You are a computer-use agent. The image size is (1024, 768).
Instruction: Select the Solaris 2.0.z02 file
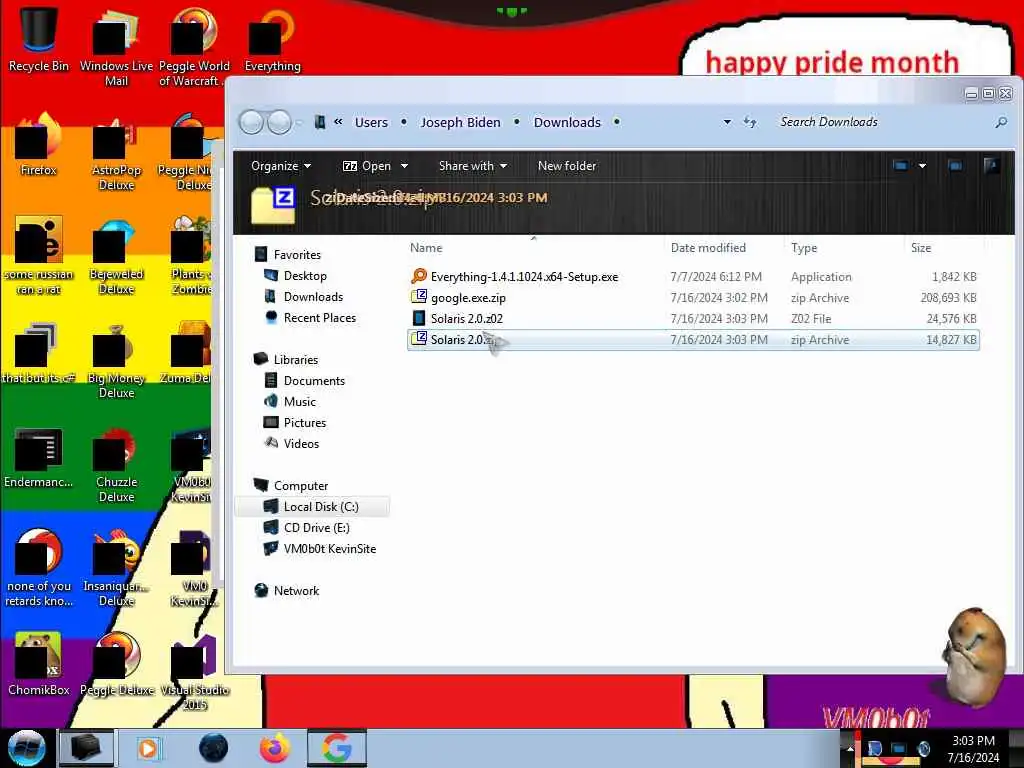click(693, 319)
